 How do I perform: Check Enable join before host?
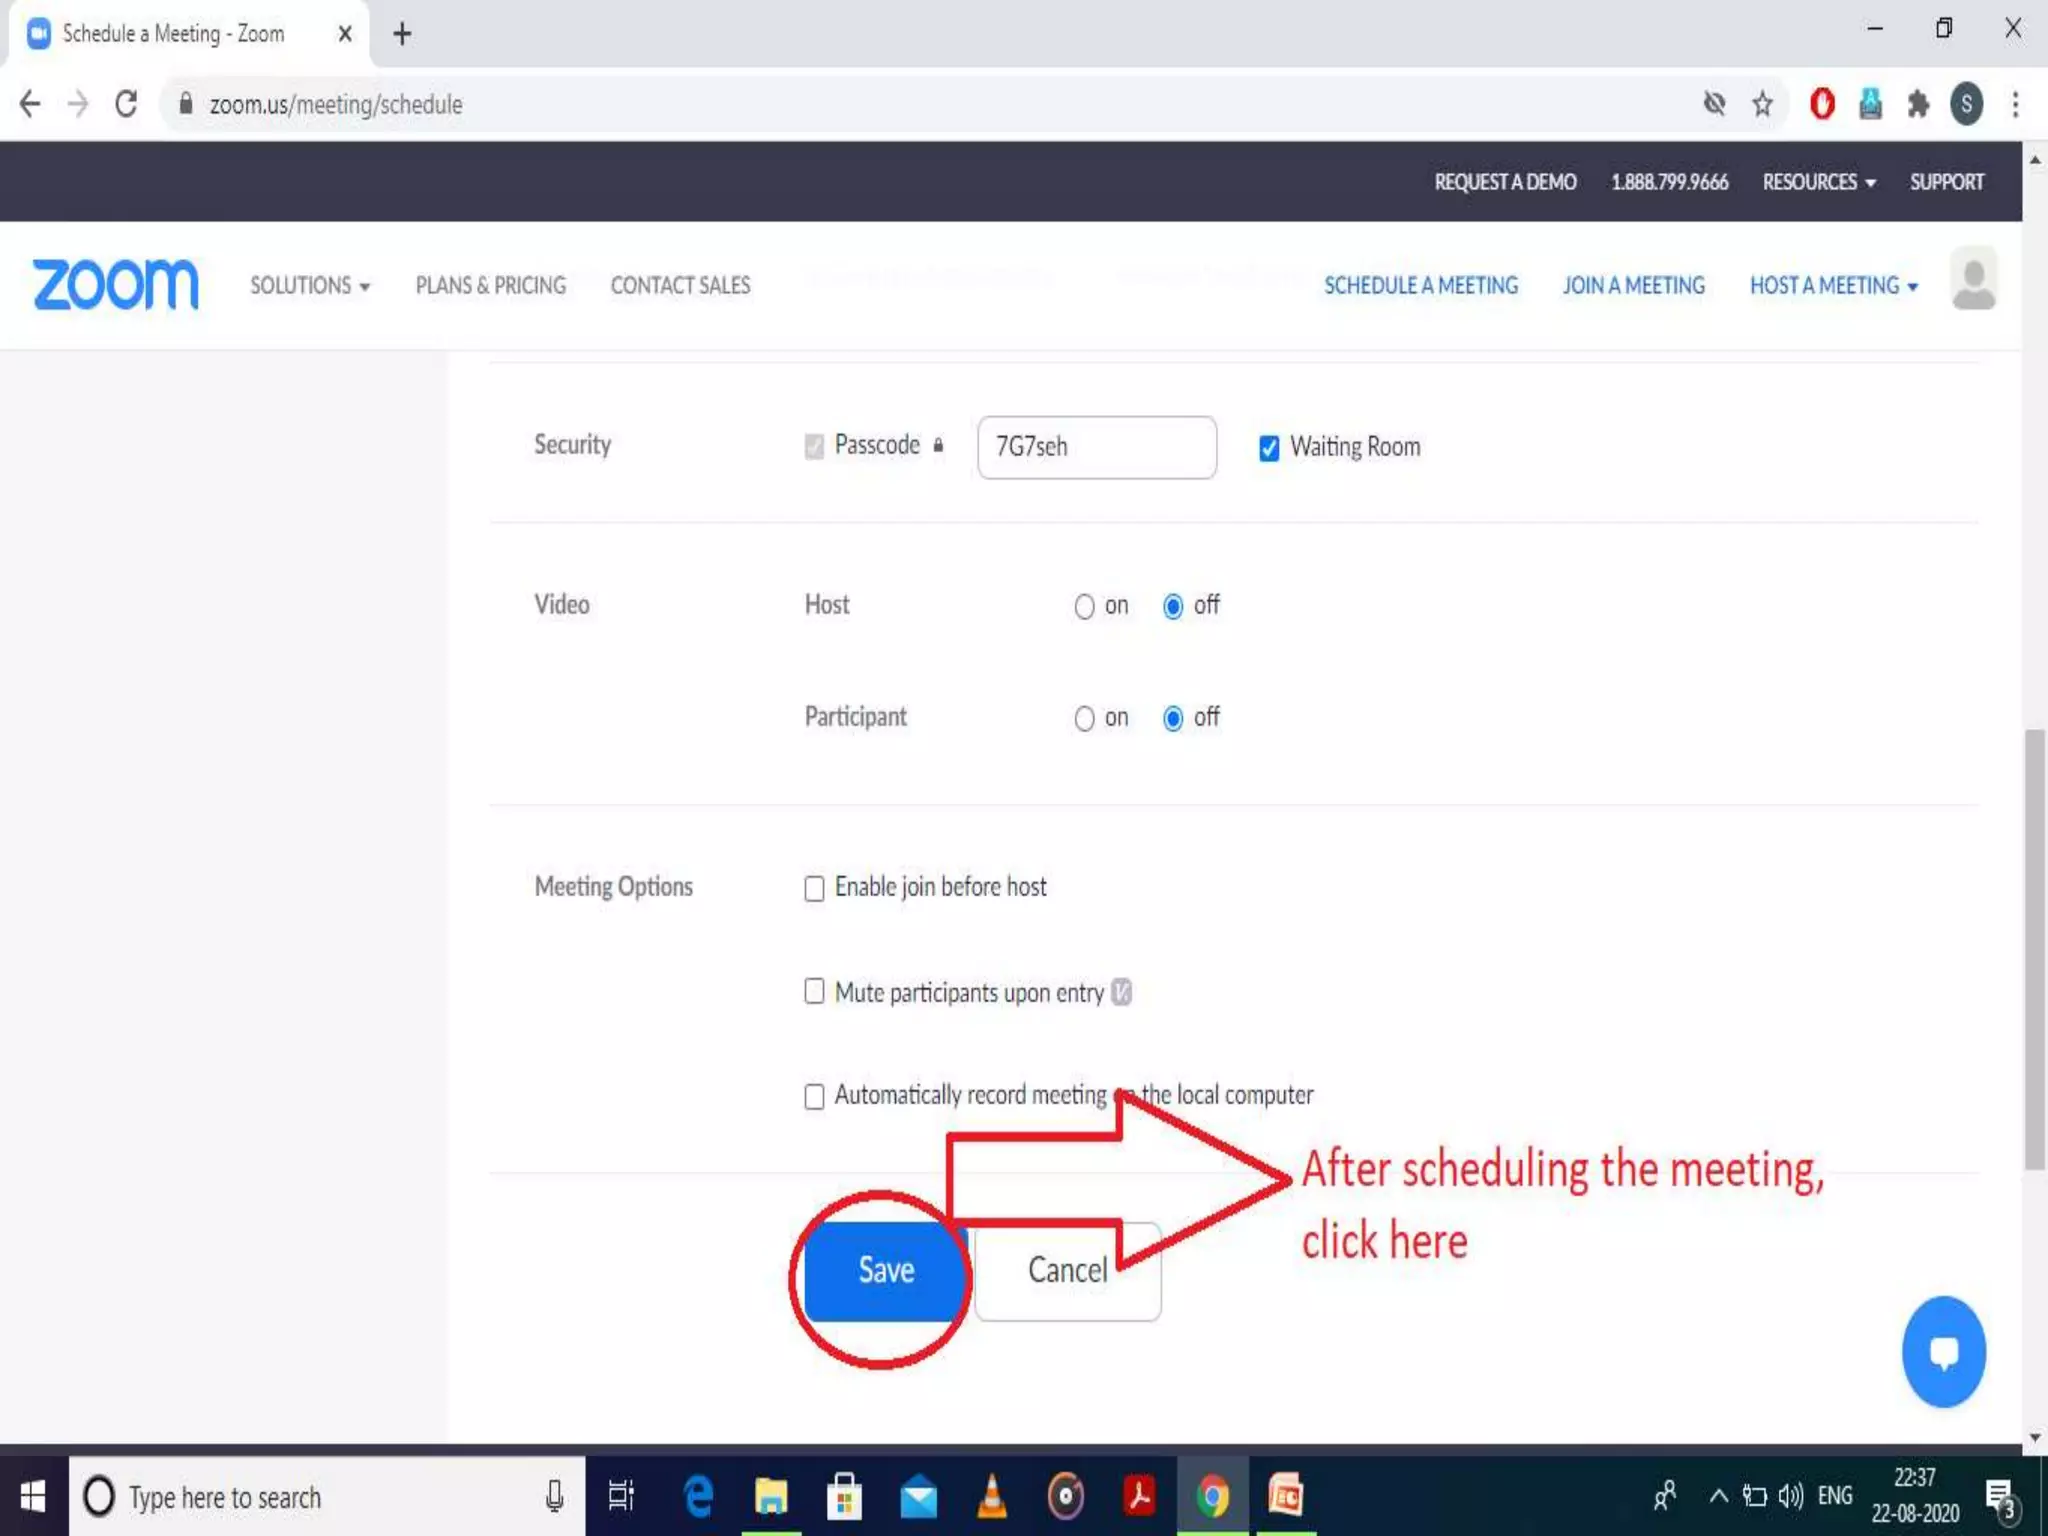coord(814,888)
